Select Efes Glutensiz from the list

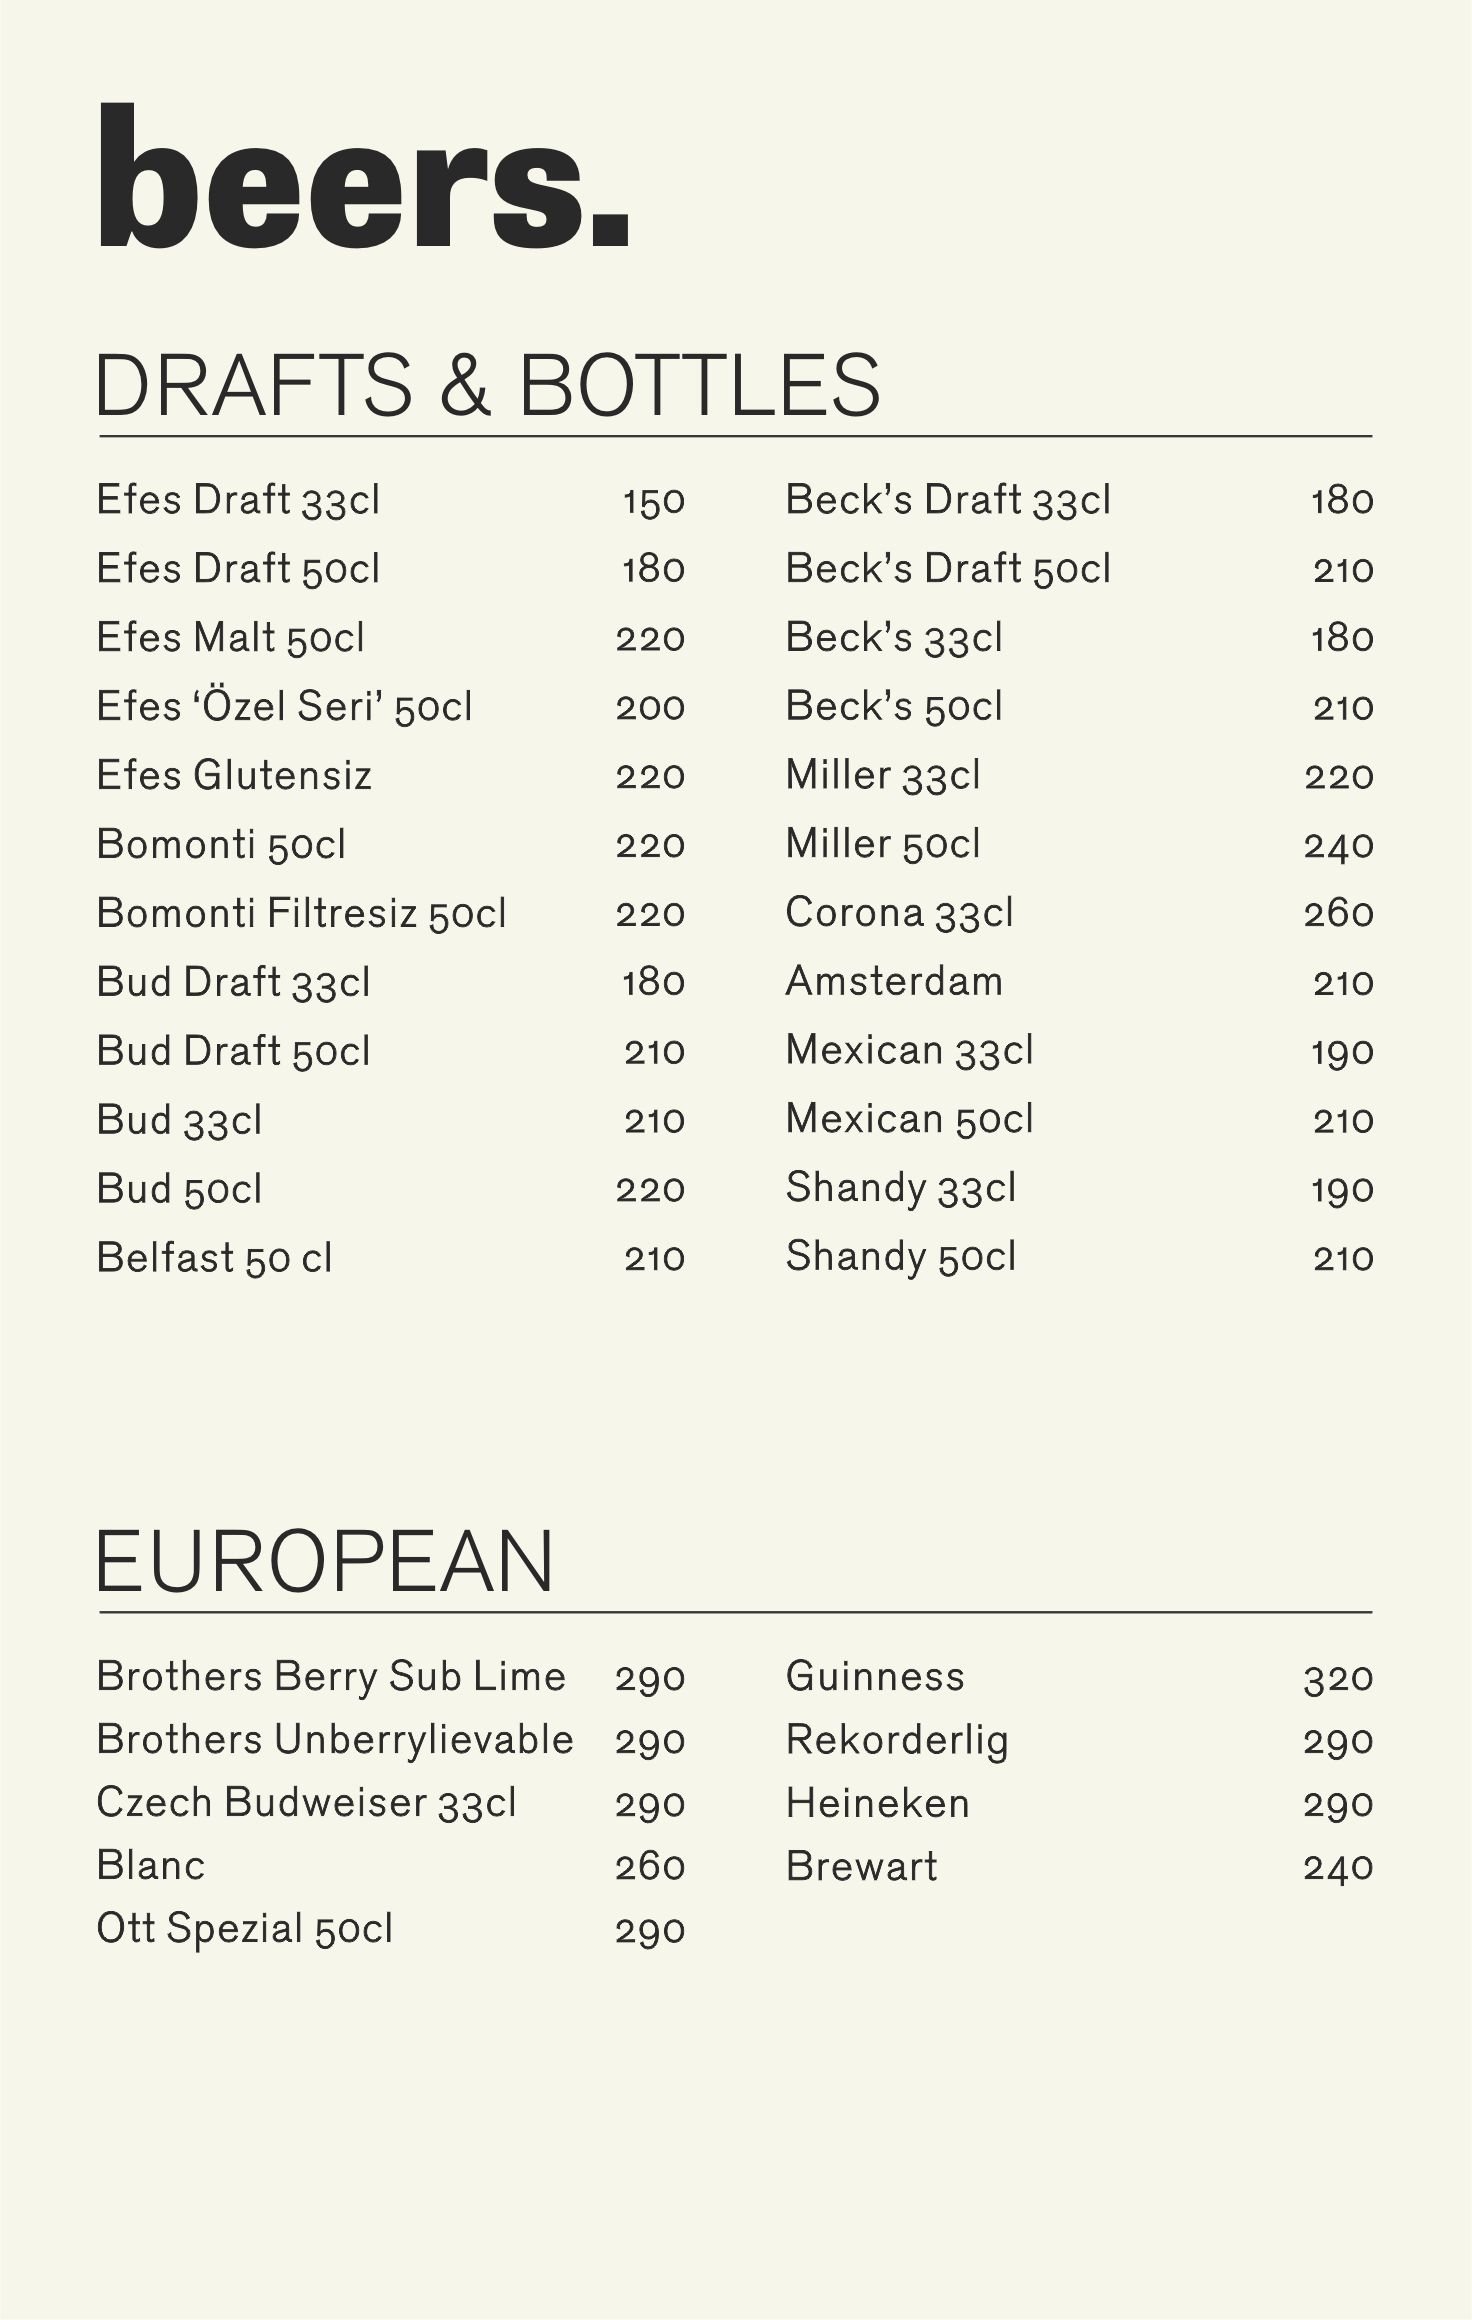(234, 776)
